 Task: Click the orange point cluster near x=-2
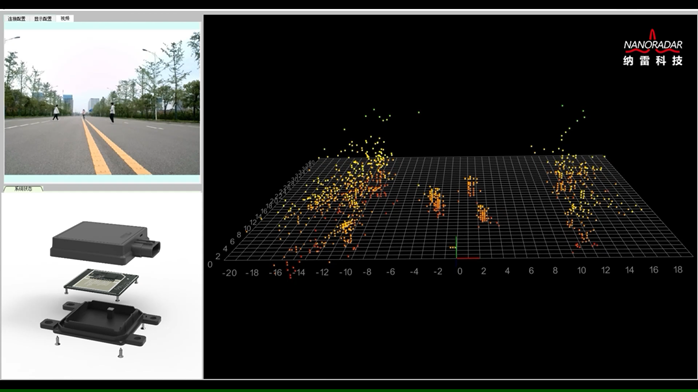[436, 202]
